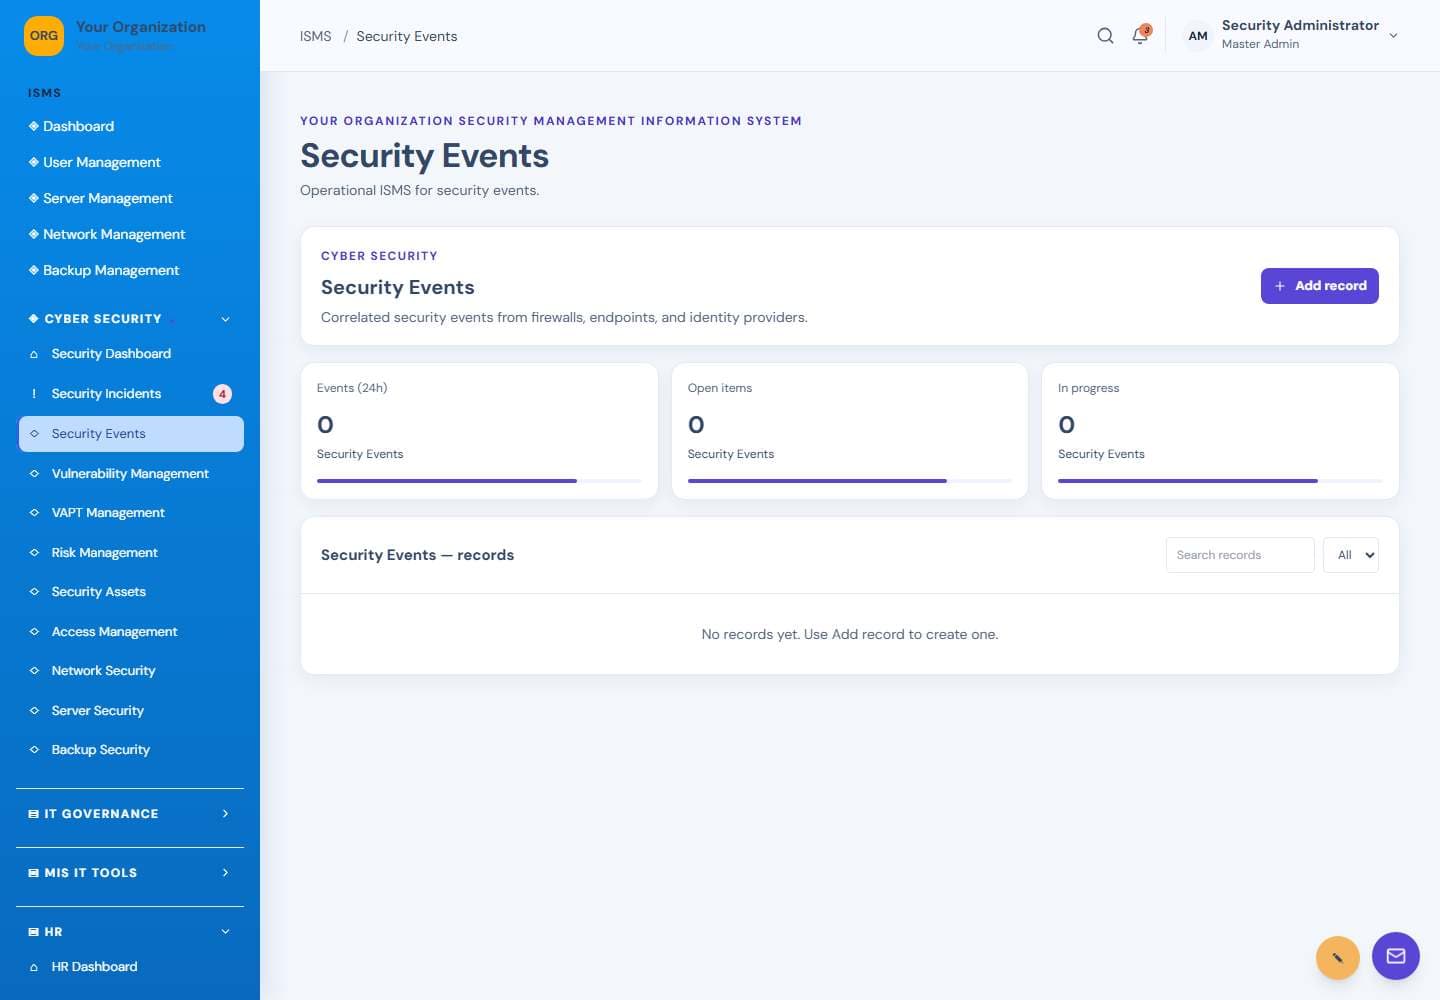The image size is (1440, 1000).
Task: Click the AM user avatar
Action: [1197, 36]
